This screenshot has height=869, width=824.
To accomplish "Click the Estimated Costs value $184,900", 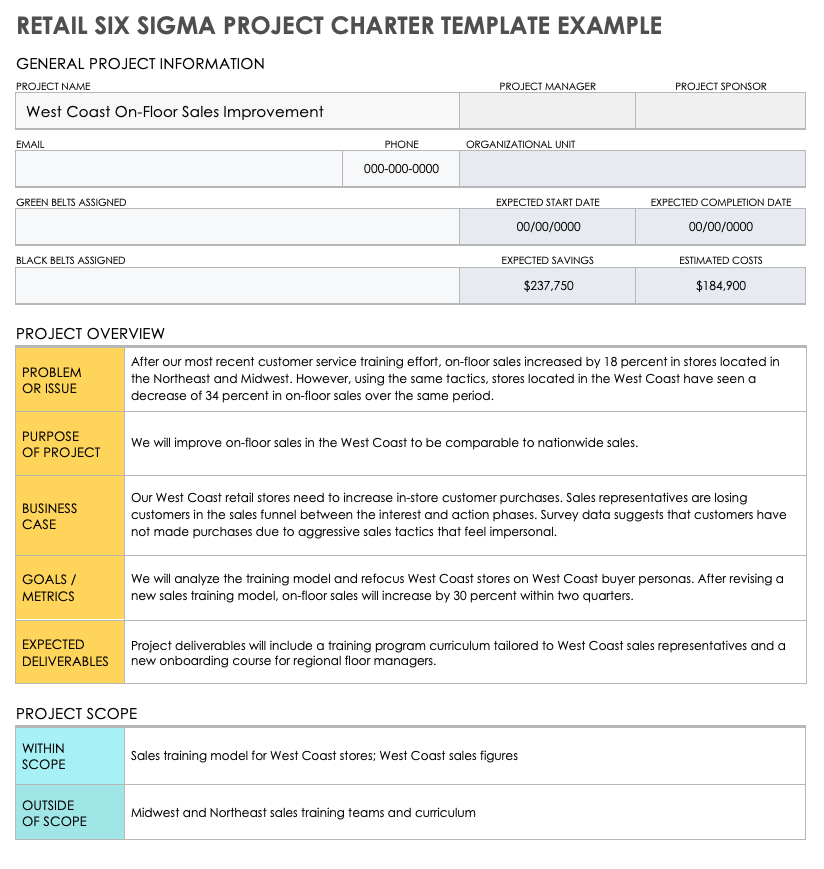I will [x=720, y=286].
